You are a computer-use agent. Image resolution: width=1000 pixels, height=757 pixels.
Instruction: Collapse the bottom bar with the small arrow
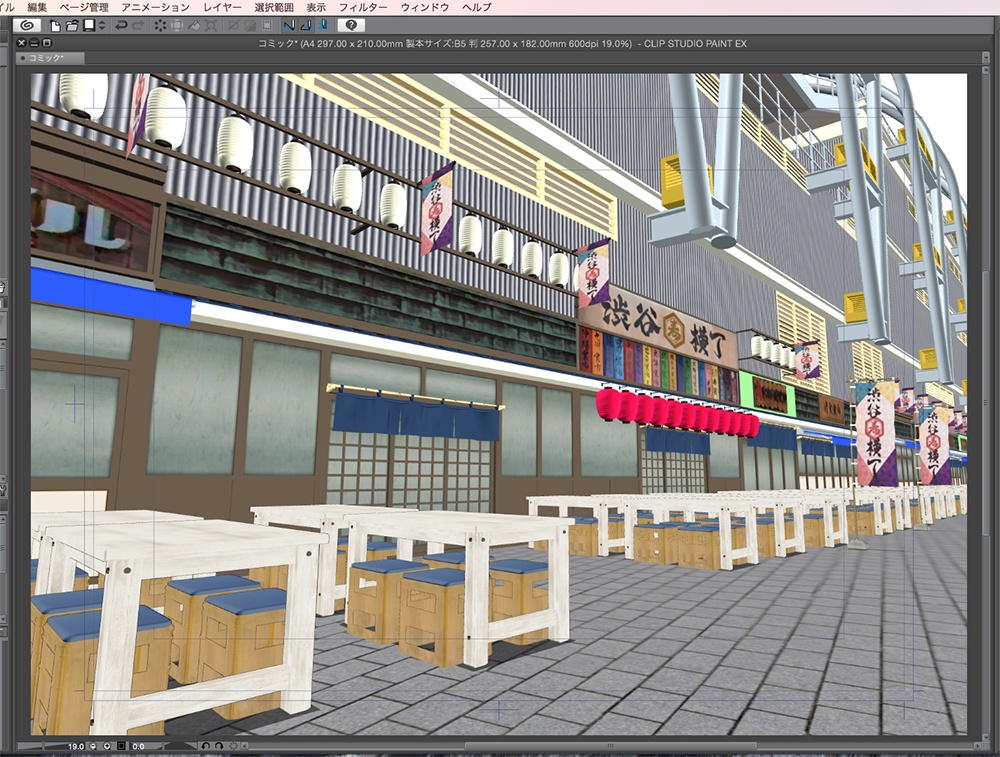click(x=245, y=747)
